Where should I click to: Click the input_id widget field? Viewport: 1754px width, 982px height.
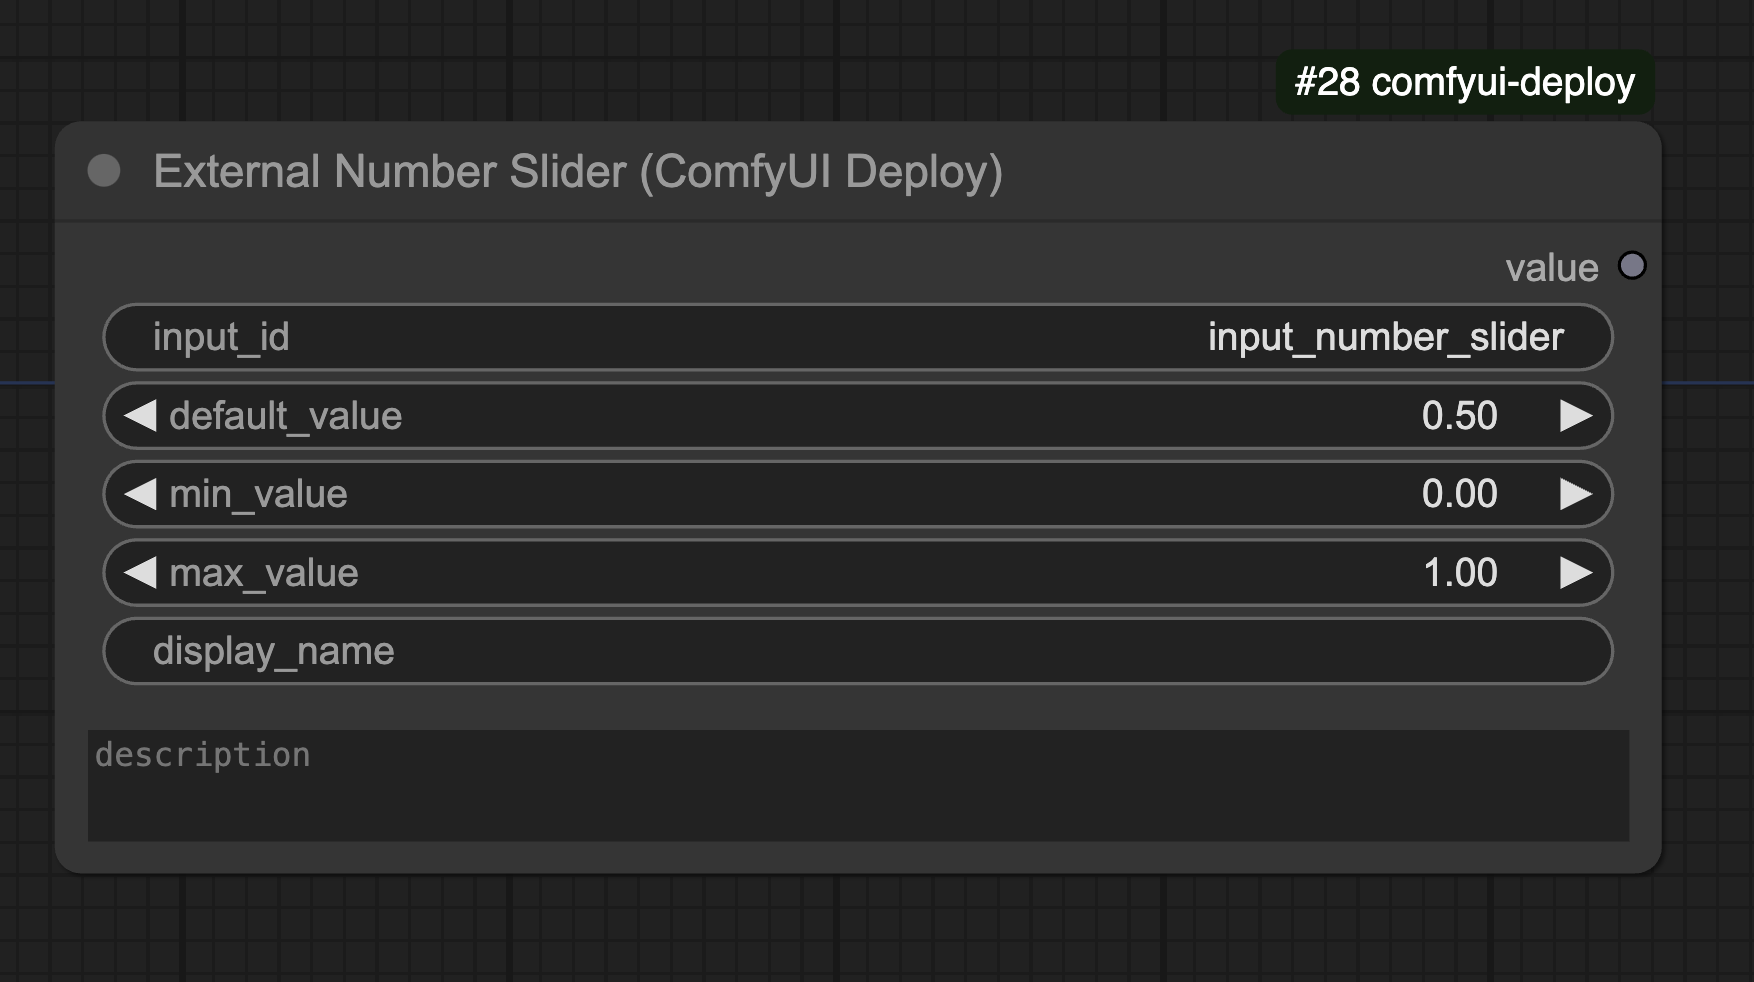[x=700, y=337]
